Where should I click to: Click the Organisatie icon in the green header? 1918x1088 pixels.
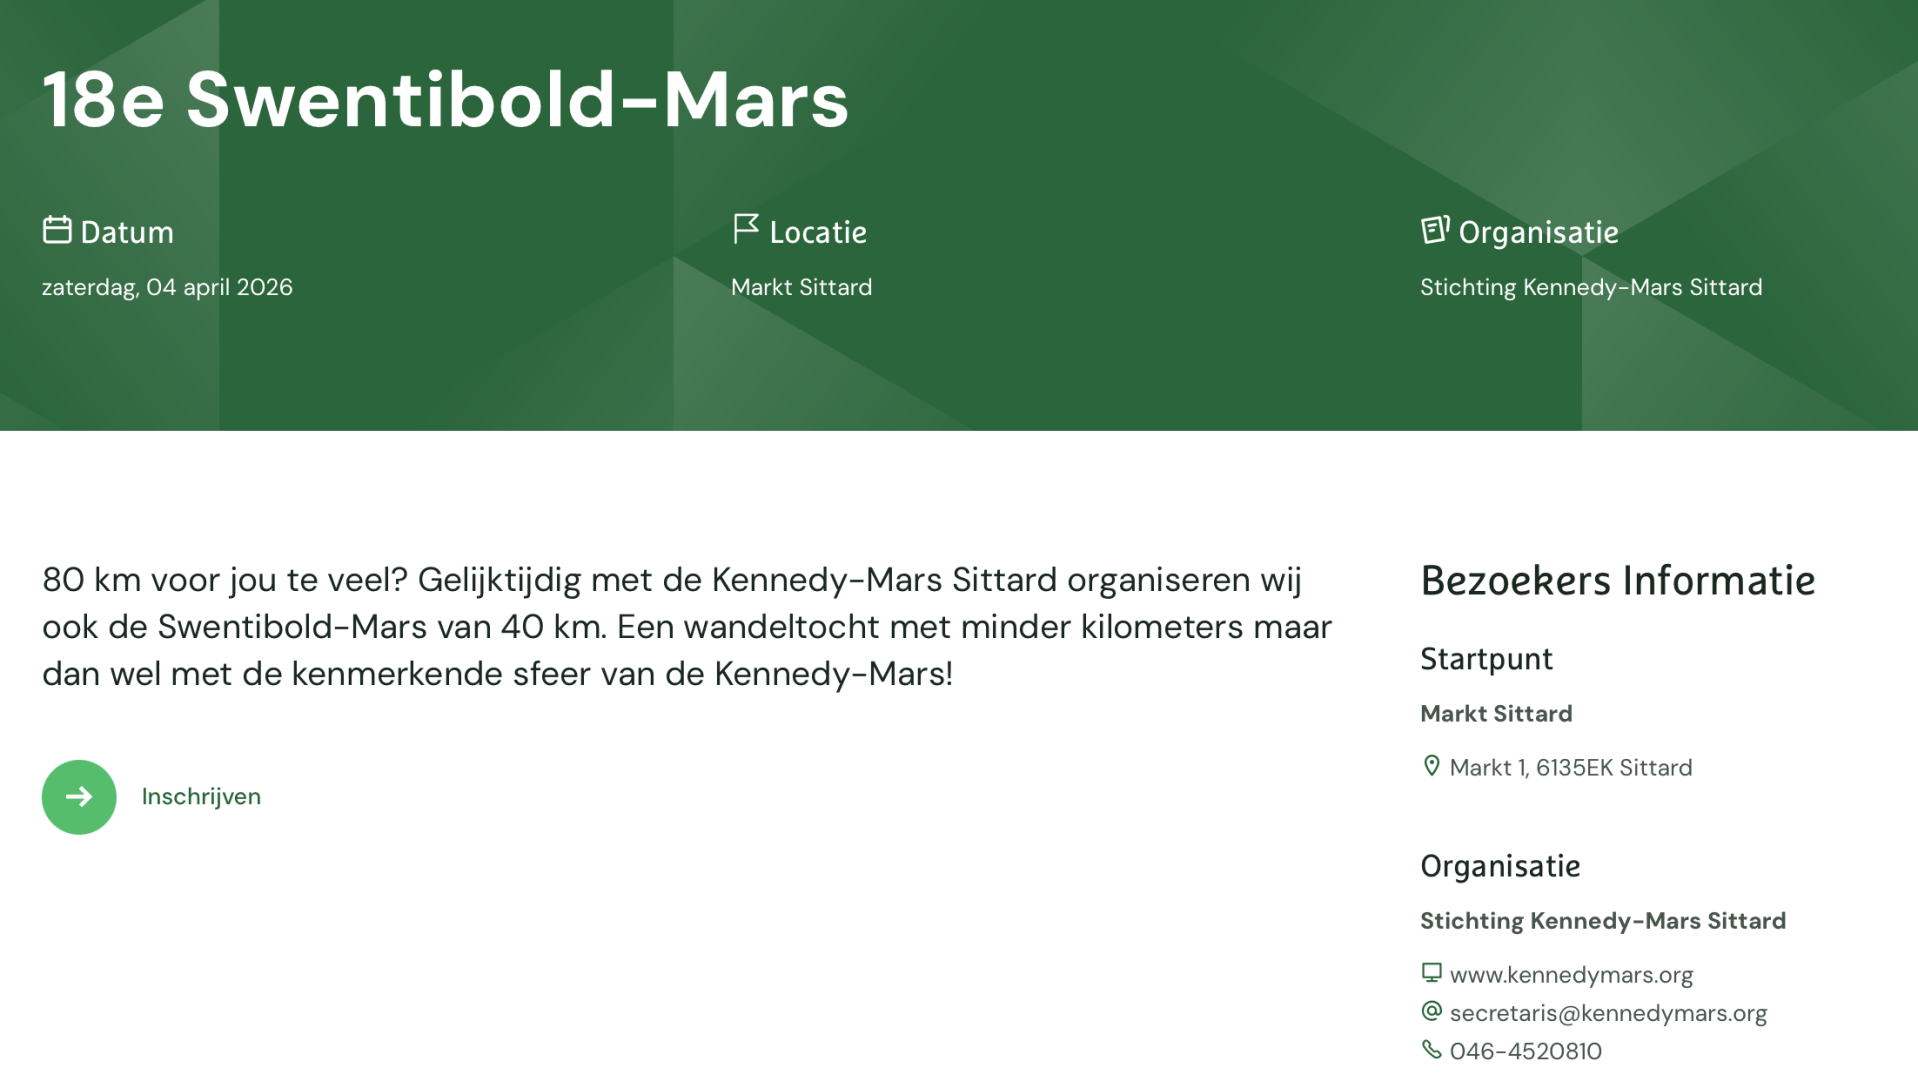pos(1435,230)
